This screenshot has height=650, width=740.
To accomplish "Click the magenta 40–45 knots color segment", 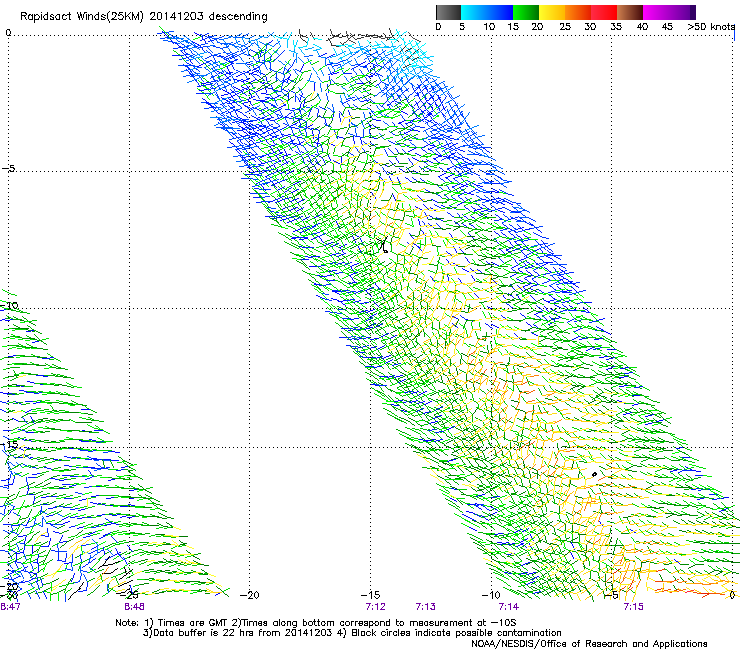I will pyautogui.click(x=656, y=12).
